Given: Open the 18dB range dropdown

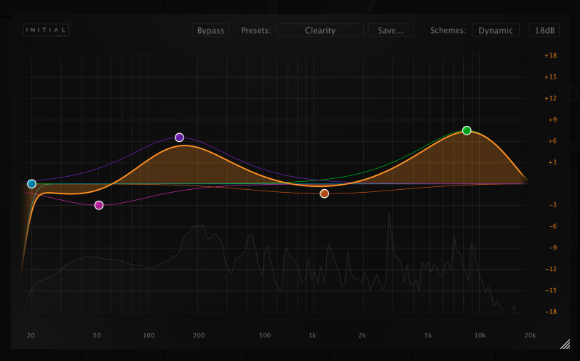Looking at the screenshot, I should point(544,30).
